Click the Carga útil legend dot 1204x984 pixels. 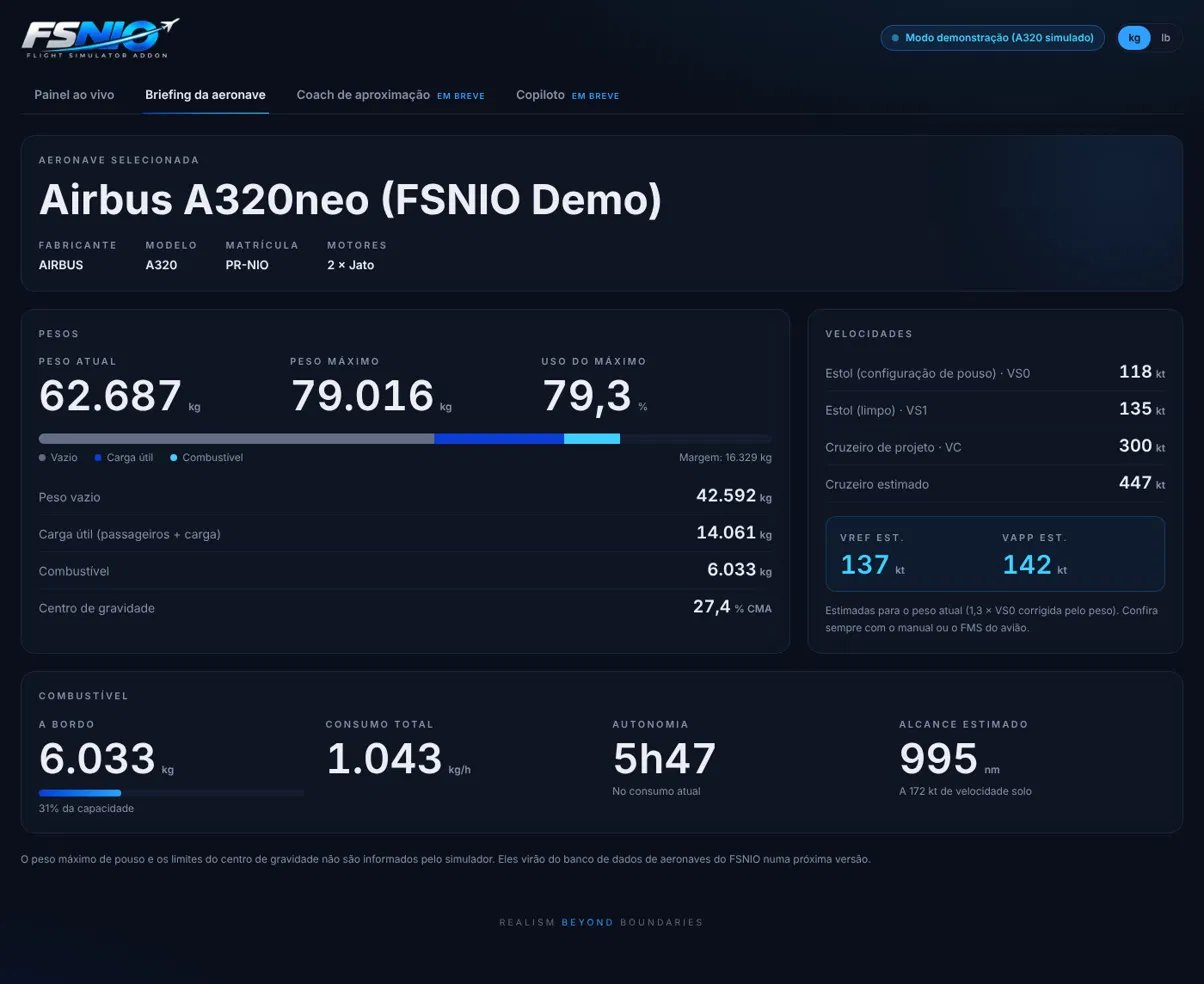click(98, 458)
